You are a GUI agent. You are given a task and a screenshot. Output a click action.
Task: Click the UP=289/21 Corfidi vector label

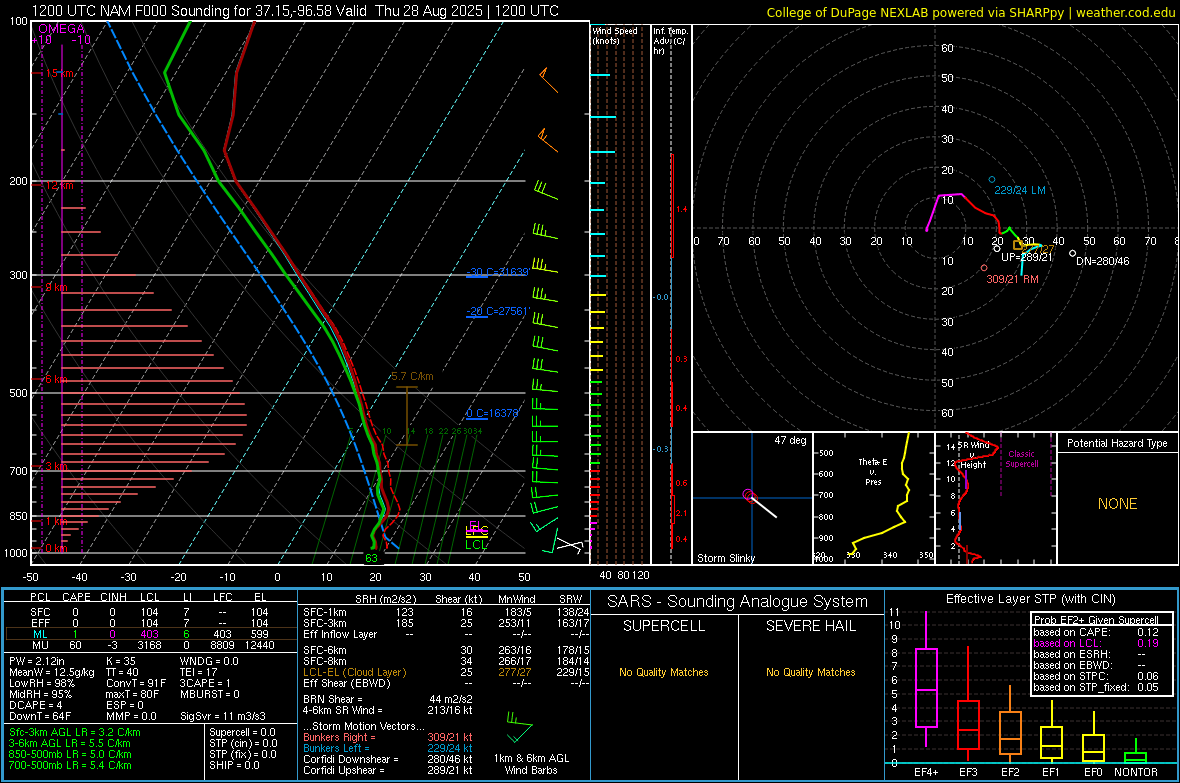(x=1026, y=257)
